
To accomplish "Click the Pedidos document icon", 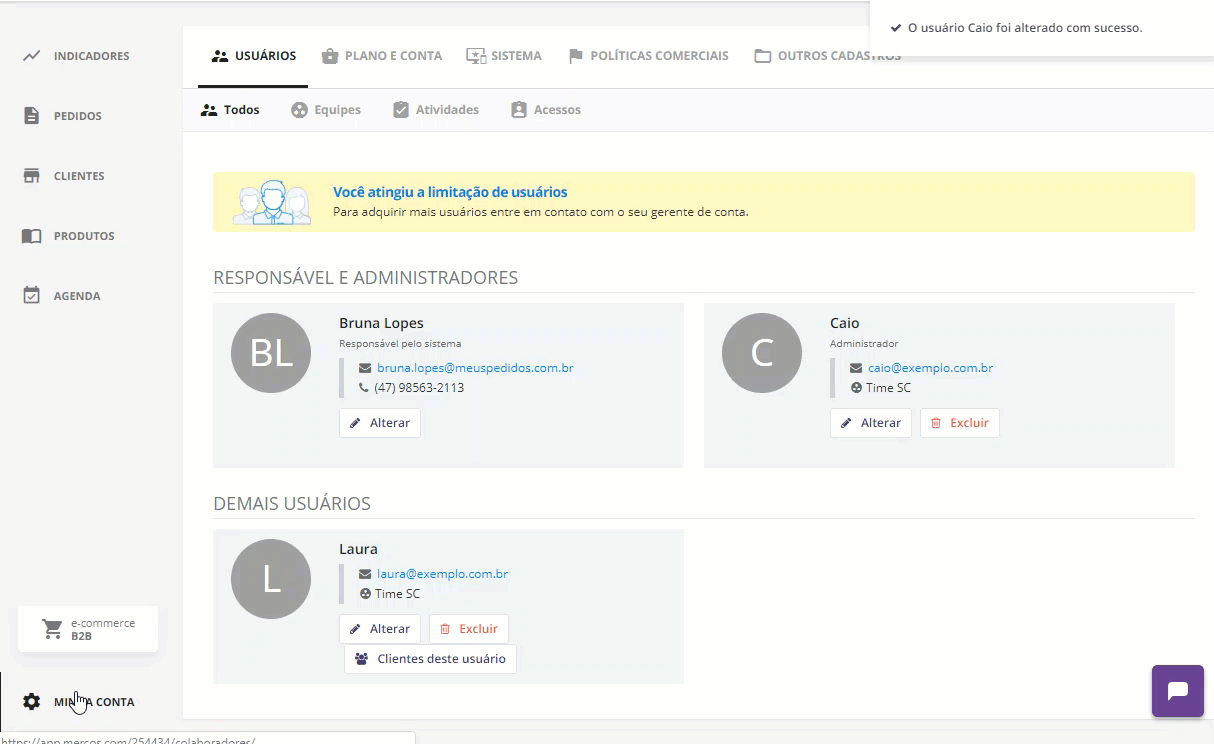I will (x=32, y=116).
